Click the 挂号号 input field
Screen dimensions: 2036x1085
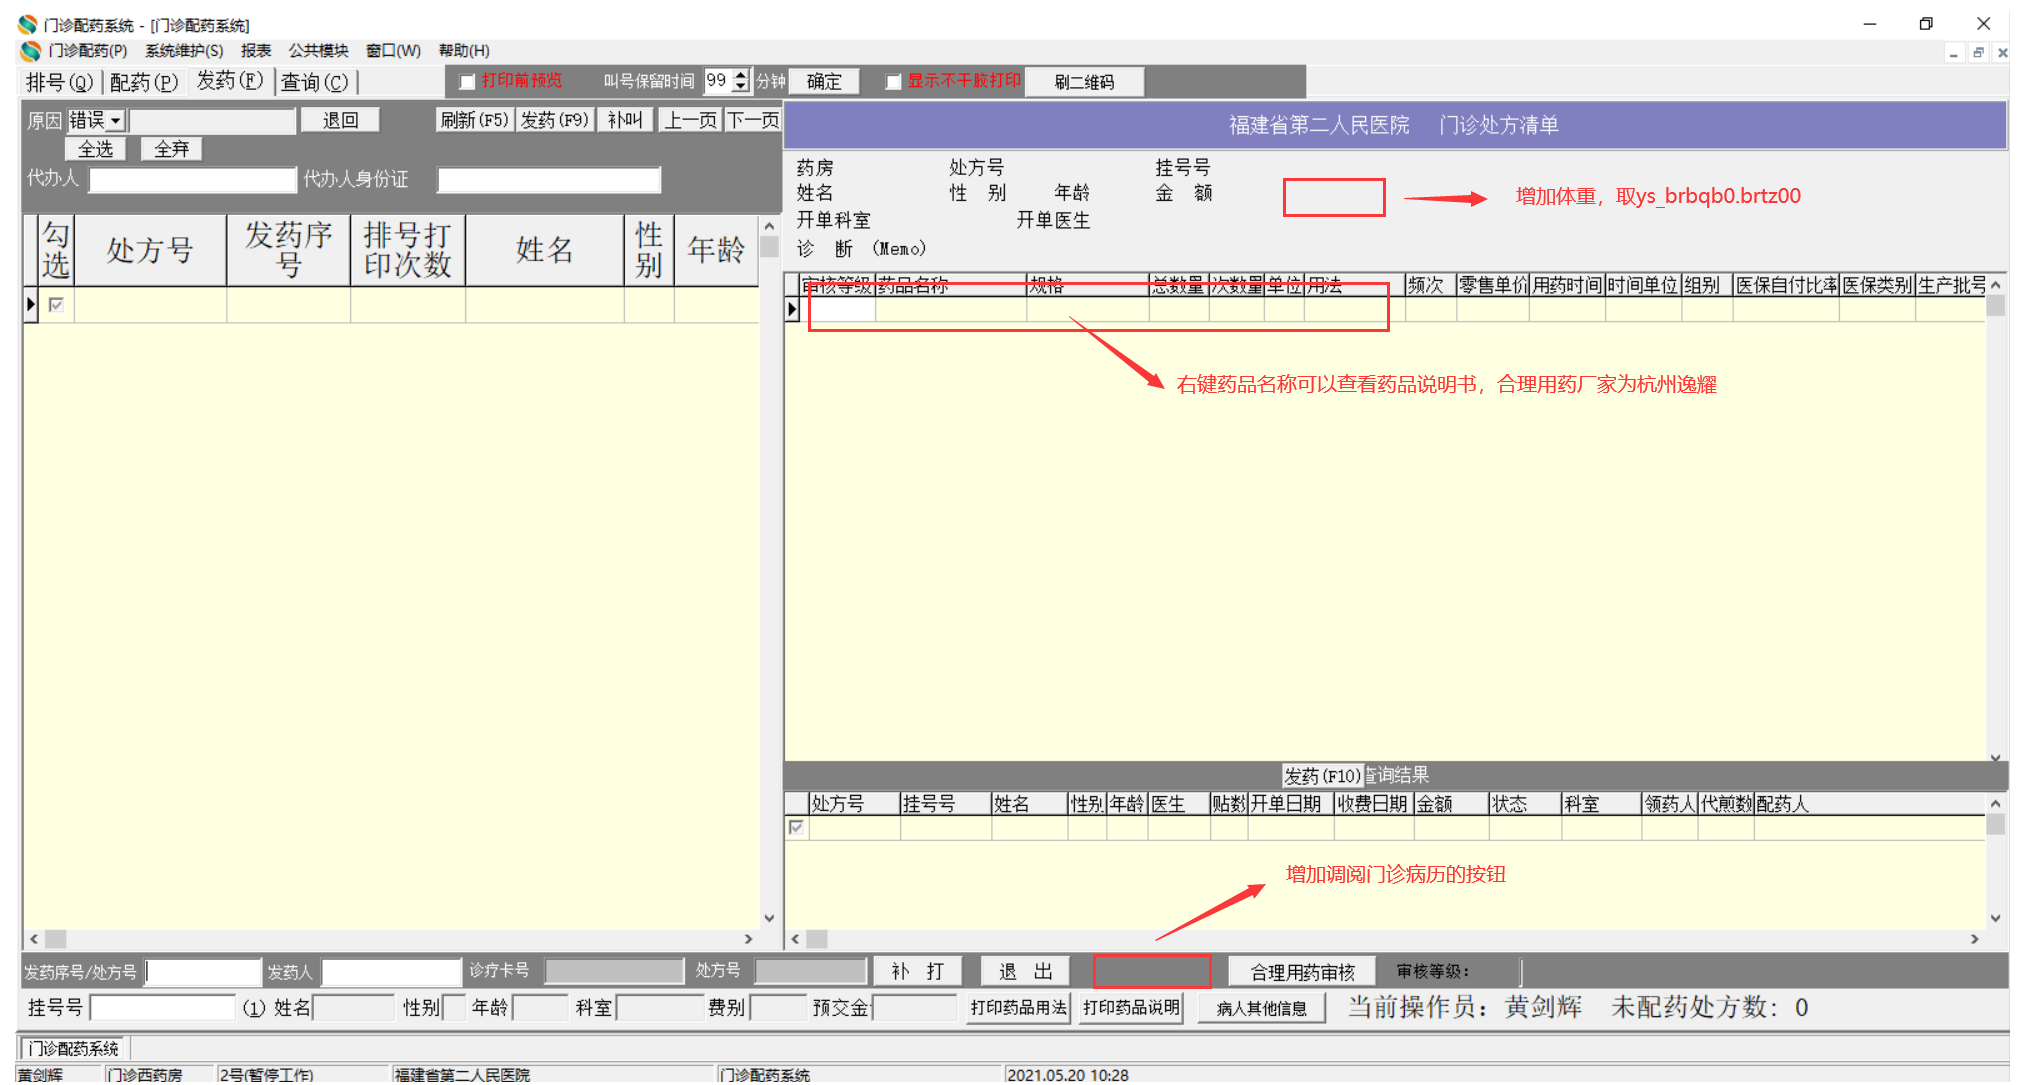[162, 1008]
